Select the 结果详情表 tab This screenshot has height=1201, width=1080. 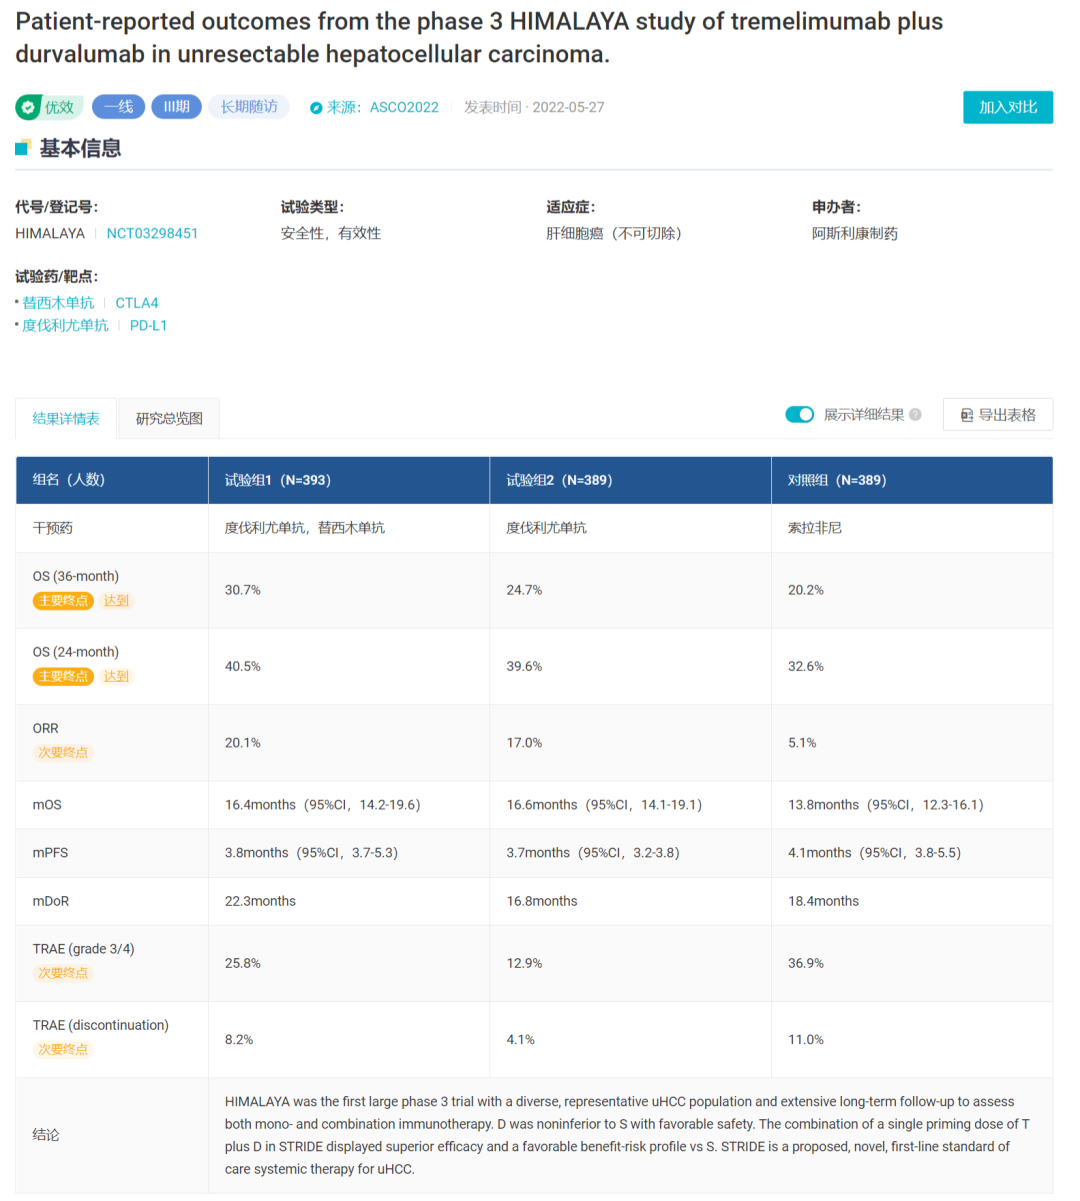(x=66, y=419)
